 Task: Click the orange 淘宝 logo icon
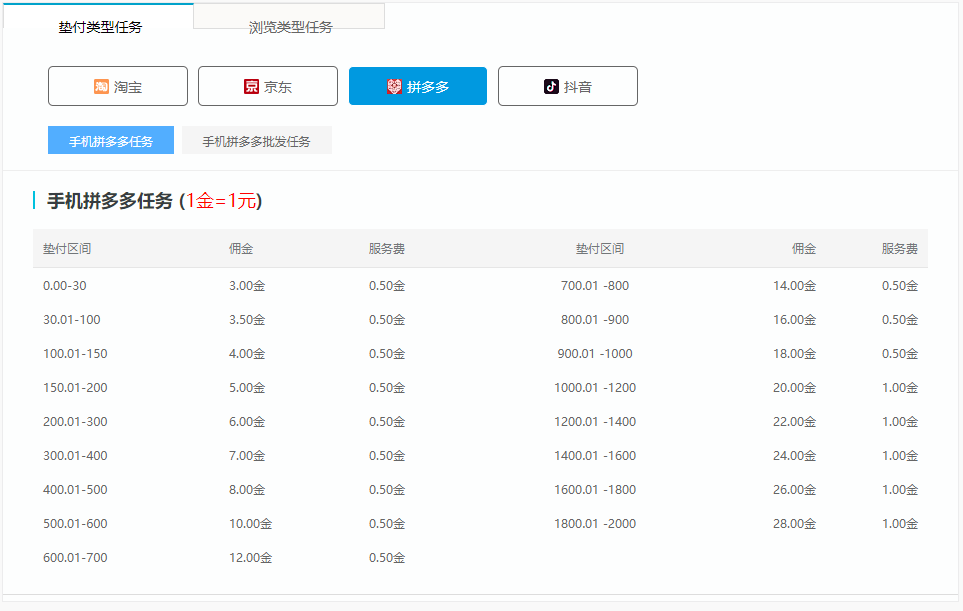pyautogui.click(x=101, y=87)
